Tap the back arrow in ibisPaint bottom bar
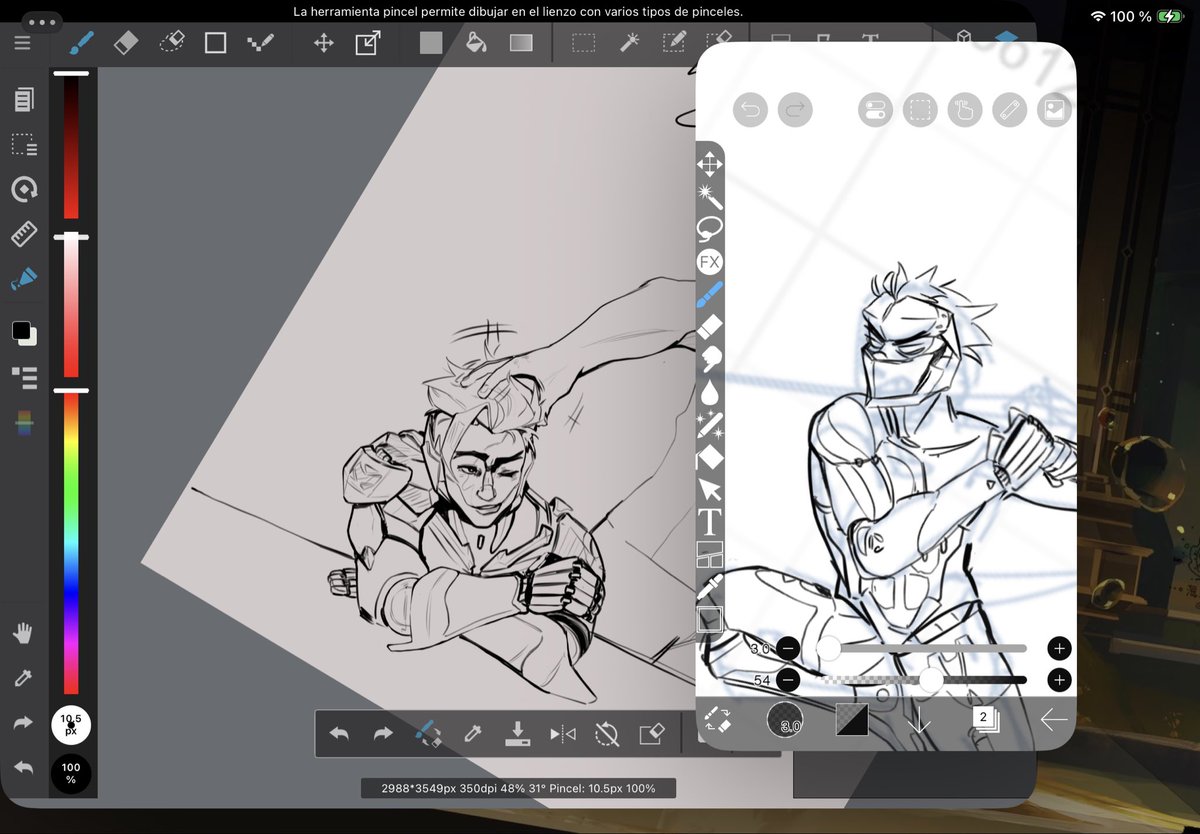The image size is (1200, 834). point(1053,719)
